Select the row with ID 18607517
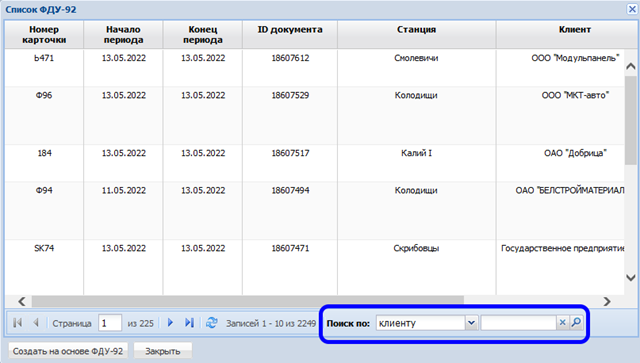This screenshot has width=640, height=363. [314, 163]
